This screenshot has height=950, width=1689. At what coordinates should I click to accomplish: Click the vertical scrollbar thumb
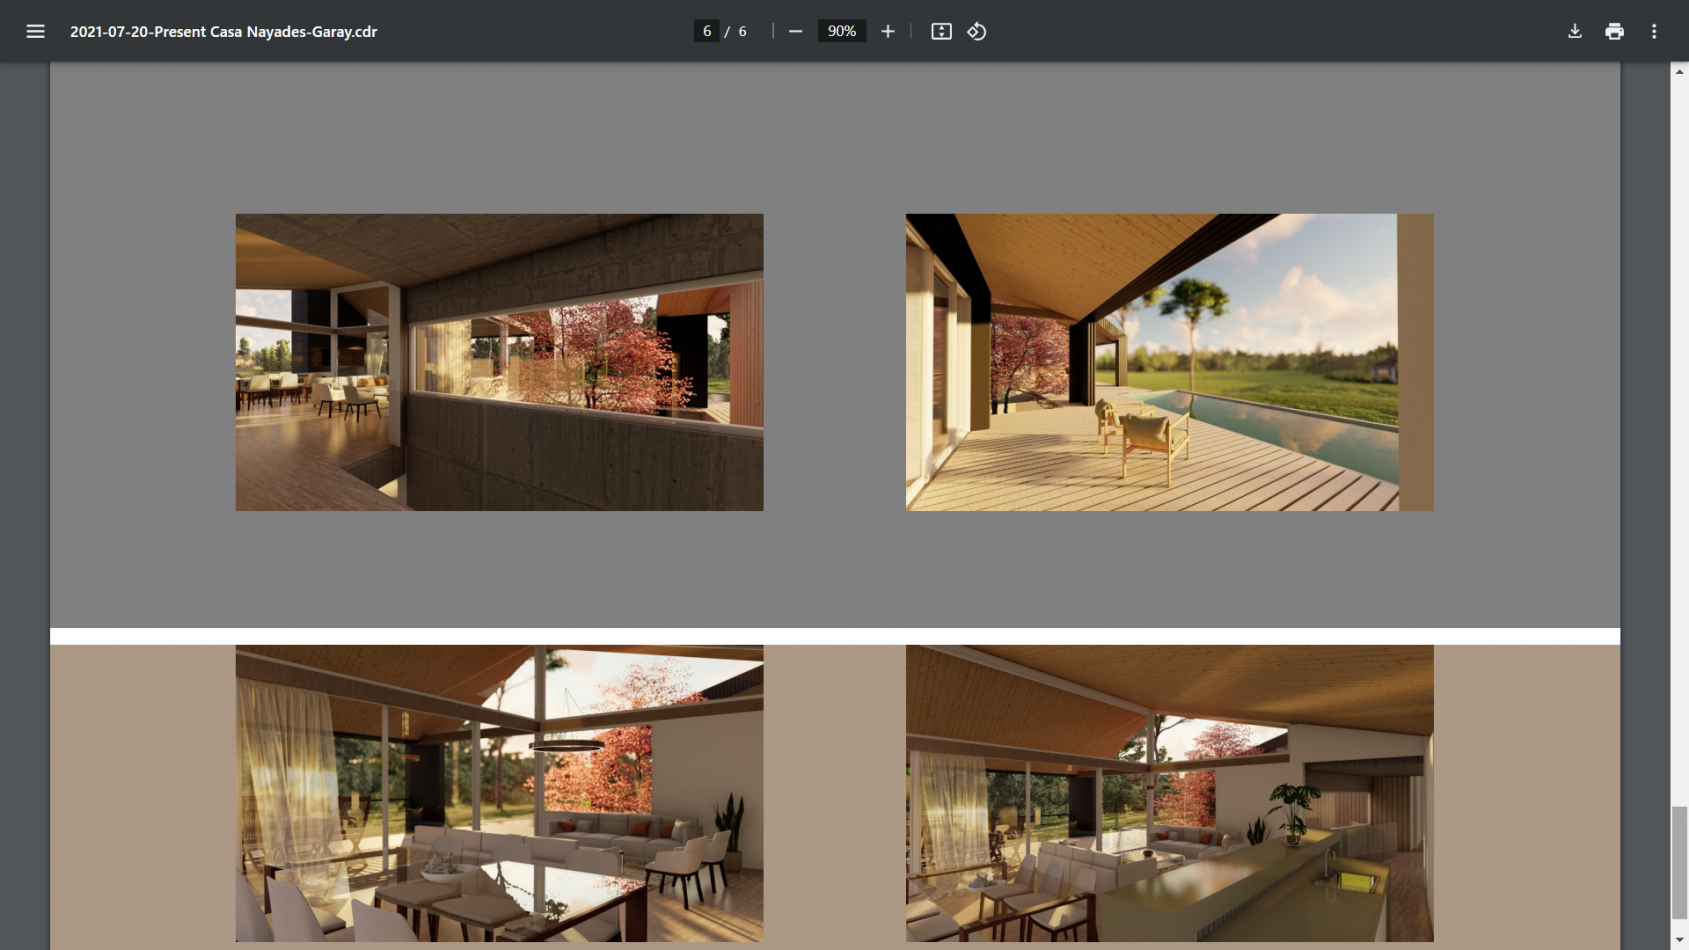tap(1680, 862)
